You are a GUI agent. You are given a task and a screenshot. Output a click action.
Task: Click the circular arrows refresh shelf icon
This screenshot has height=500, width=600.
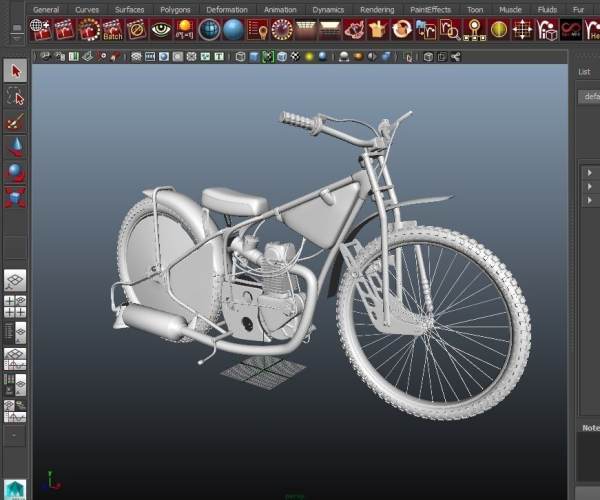[x=402, y=30]
